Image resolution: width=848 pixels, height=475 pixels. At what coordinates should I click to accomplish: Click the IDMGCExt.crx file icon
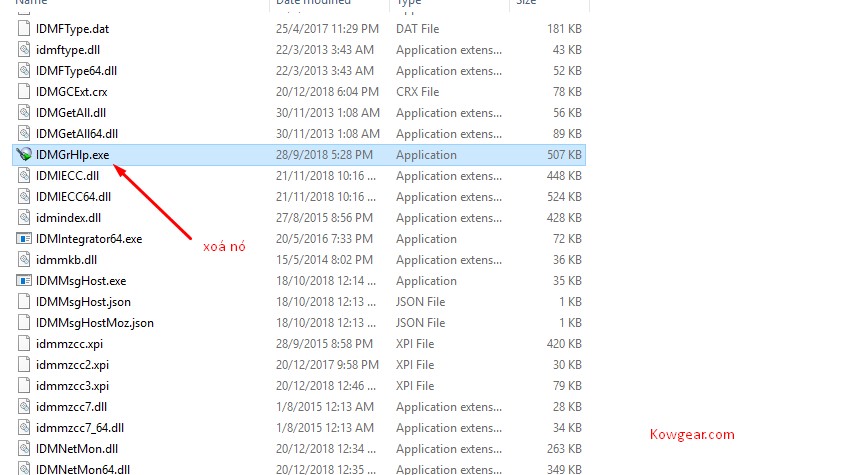click(x=24, y=91)
